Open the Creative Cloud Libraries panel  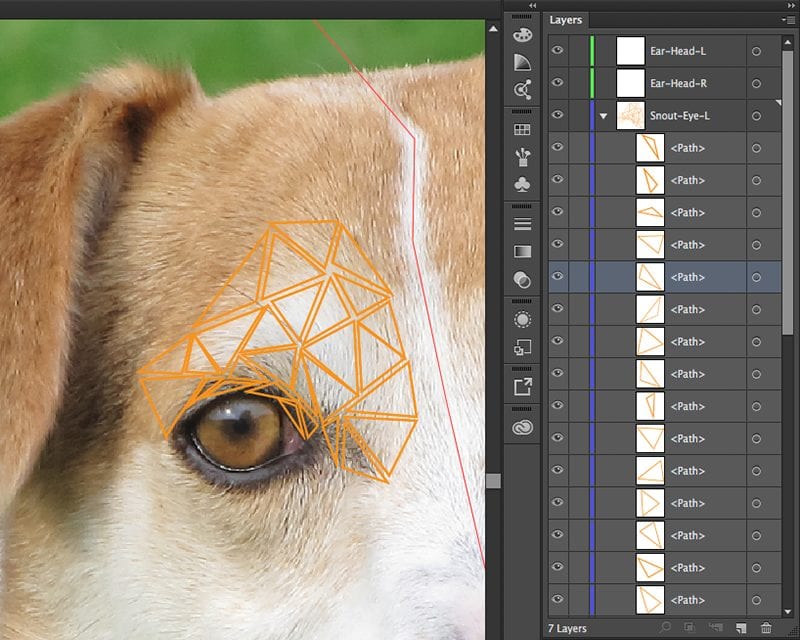click(522, 427)
